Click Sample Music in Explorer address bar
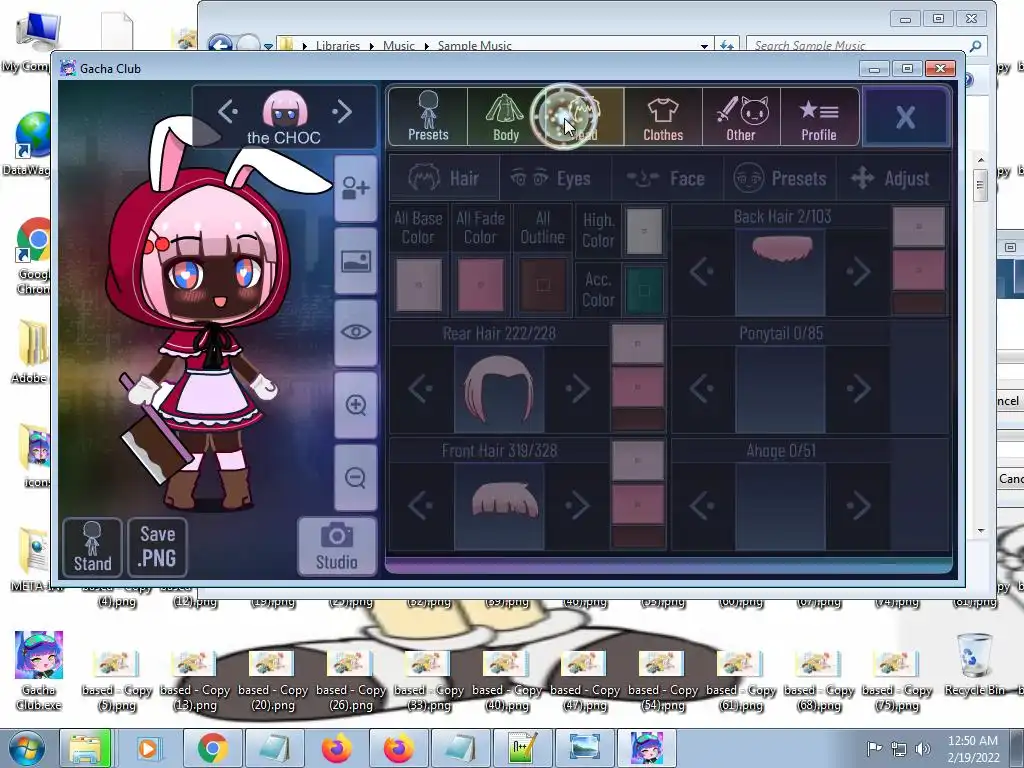The height and width of the screenshot is (768, 1024). click(474, 46)
